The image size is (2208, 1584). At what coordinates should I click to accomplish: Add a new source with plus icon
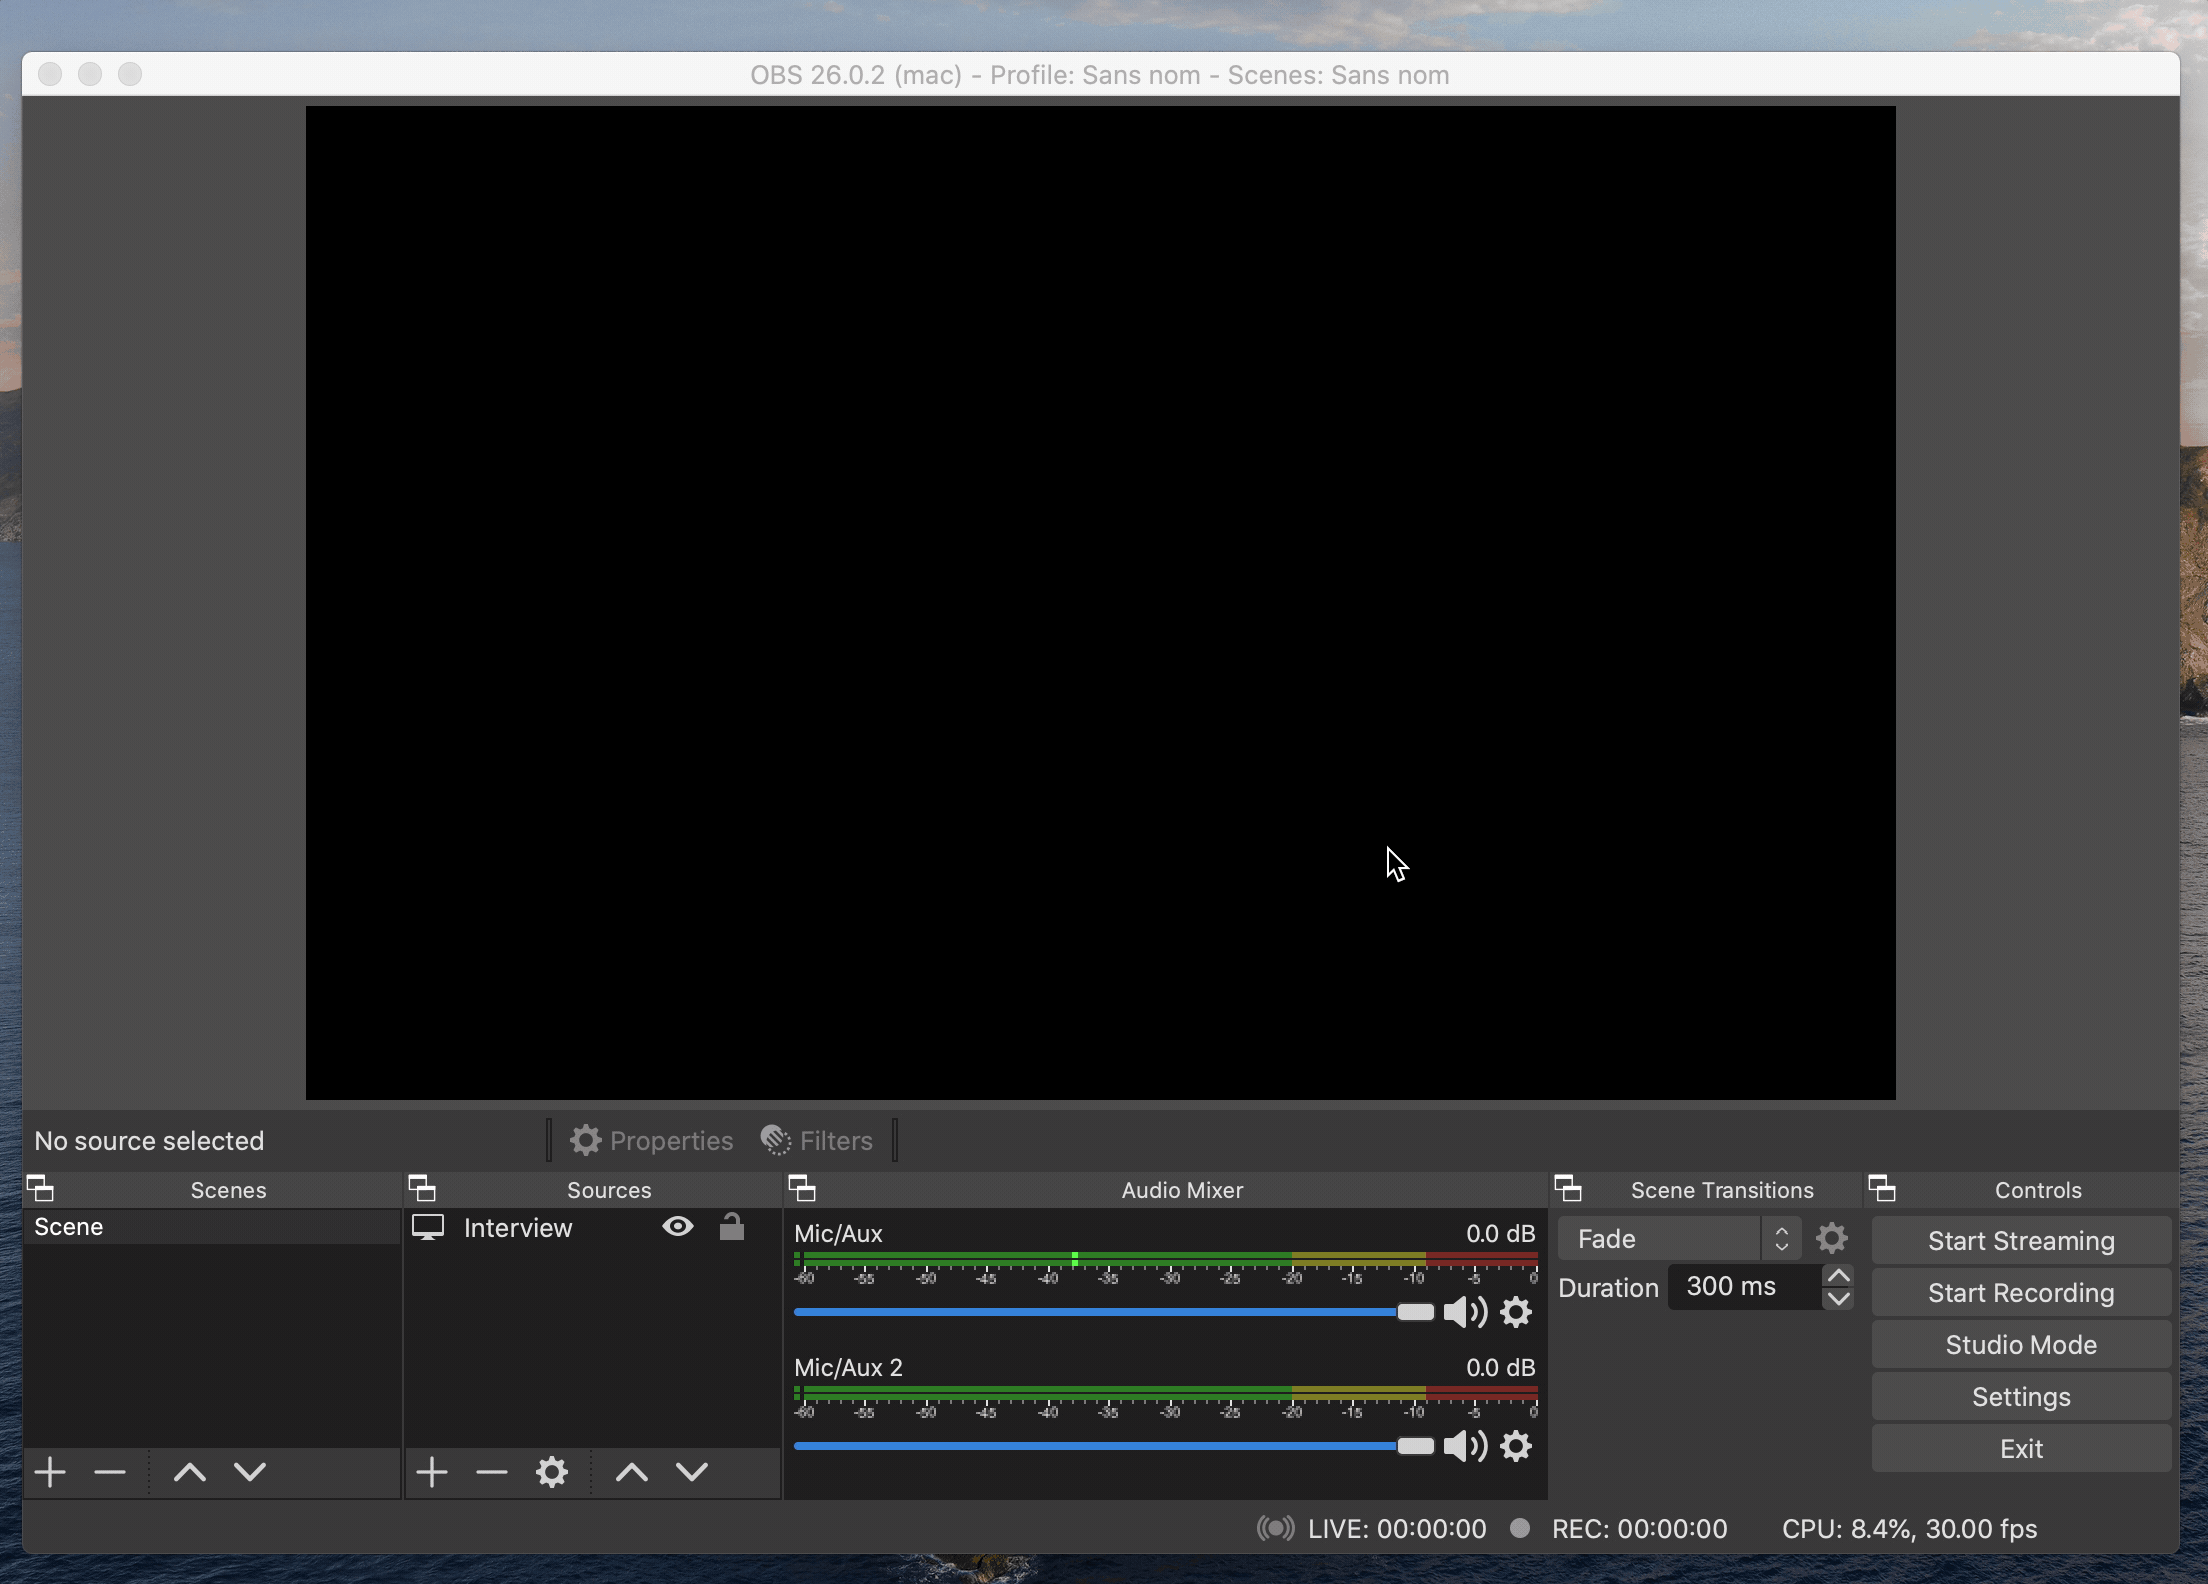(x=431, y=1472)
